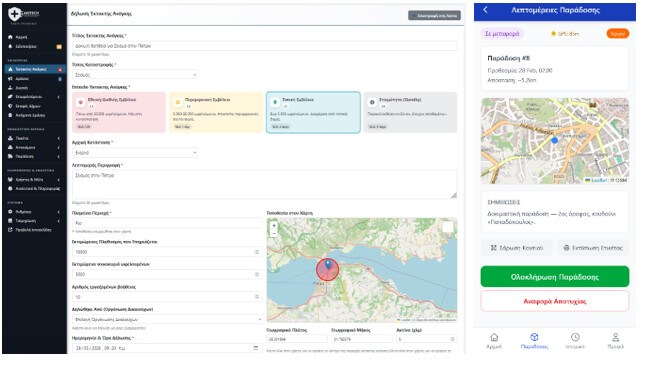Viewport: 647px width, 370px height.
Task: Select the Περιφερειακή Εμβέλεια level card
Action: pyautogui.click(x=216, y=112)
